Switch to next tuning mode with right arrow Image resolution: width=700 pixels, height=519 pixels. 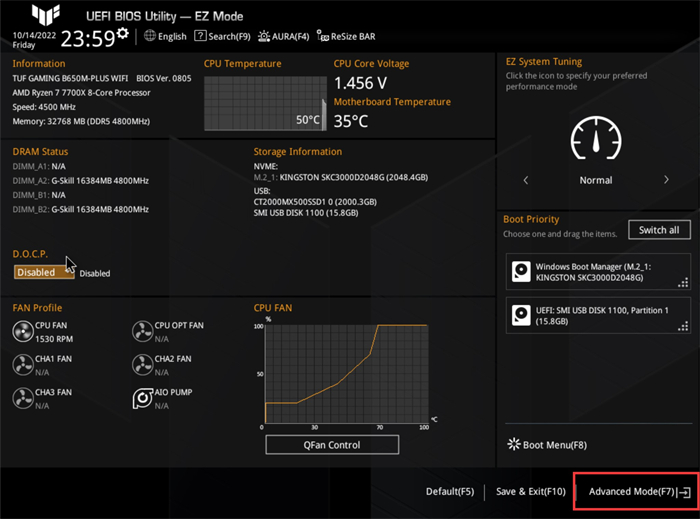point(666,180)
